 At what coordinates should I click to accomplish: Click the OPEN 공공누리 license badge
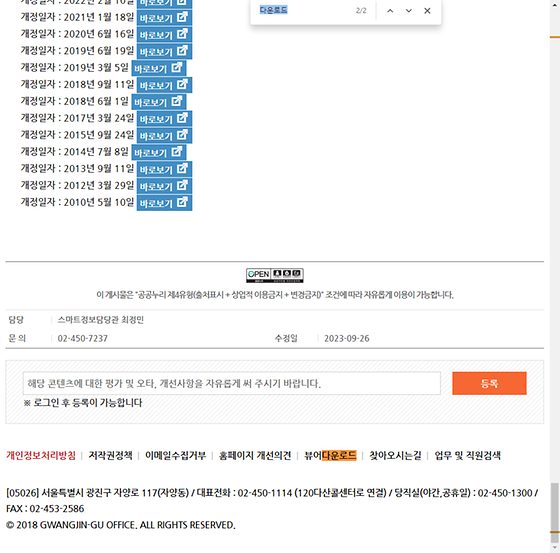(x=275, y=275)
